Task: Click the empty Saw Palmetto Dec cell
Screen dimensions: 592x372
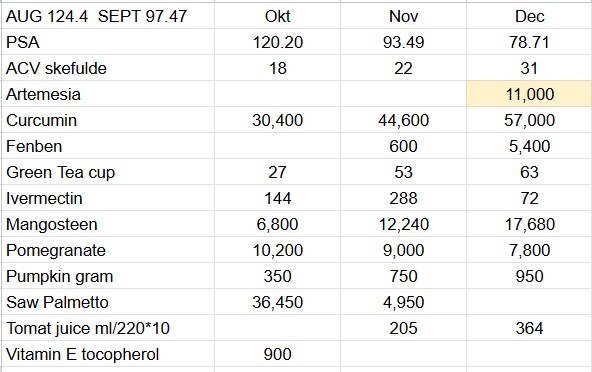Action: coord(529,302)
